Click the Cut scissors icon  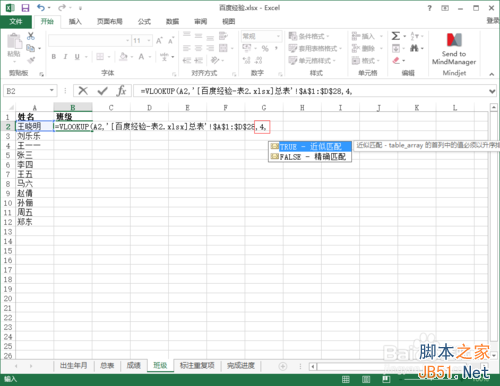click(x=31, y=36)
